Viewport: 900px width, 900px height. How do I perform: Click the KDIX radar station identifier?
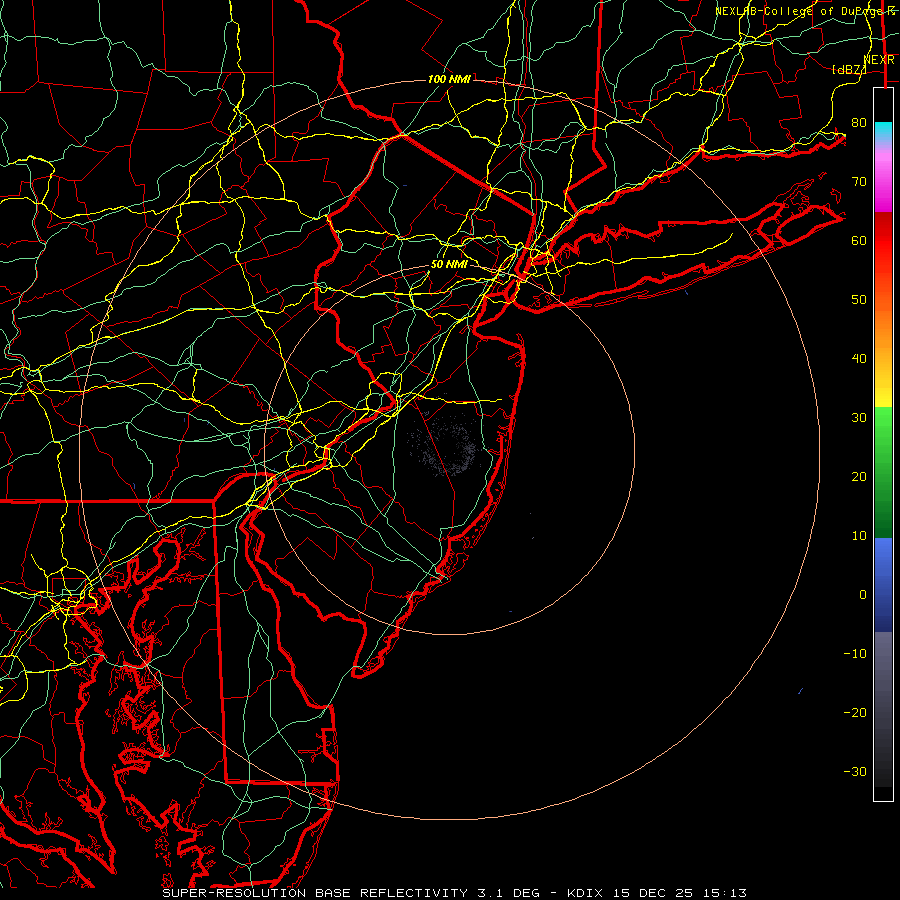585,893
